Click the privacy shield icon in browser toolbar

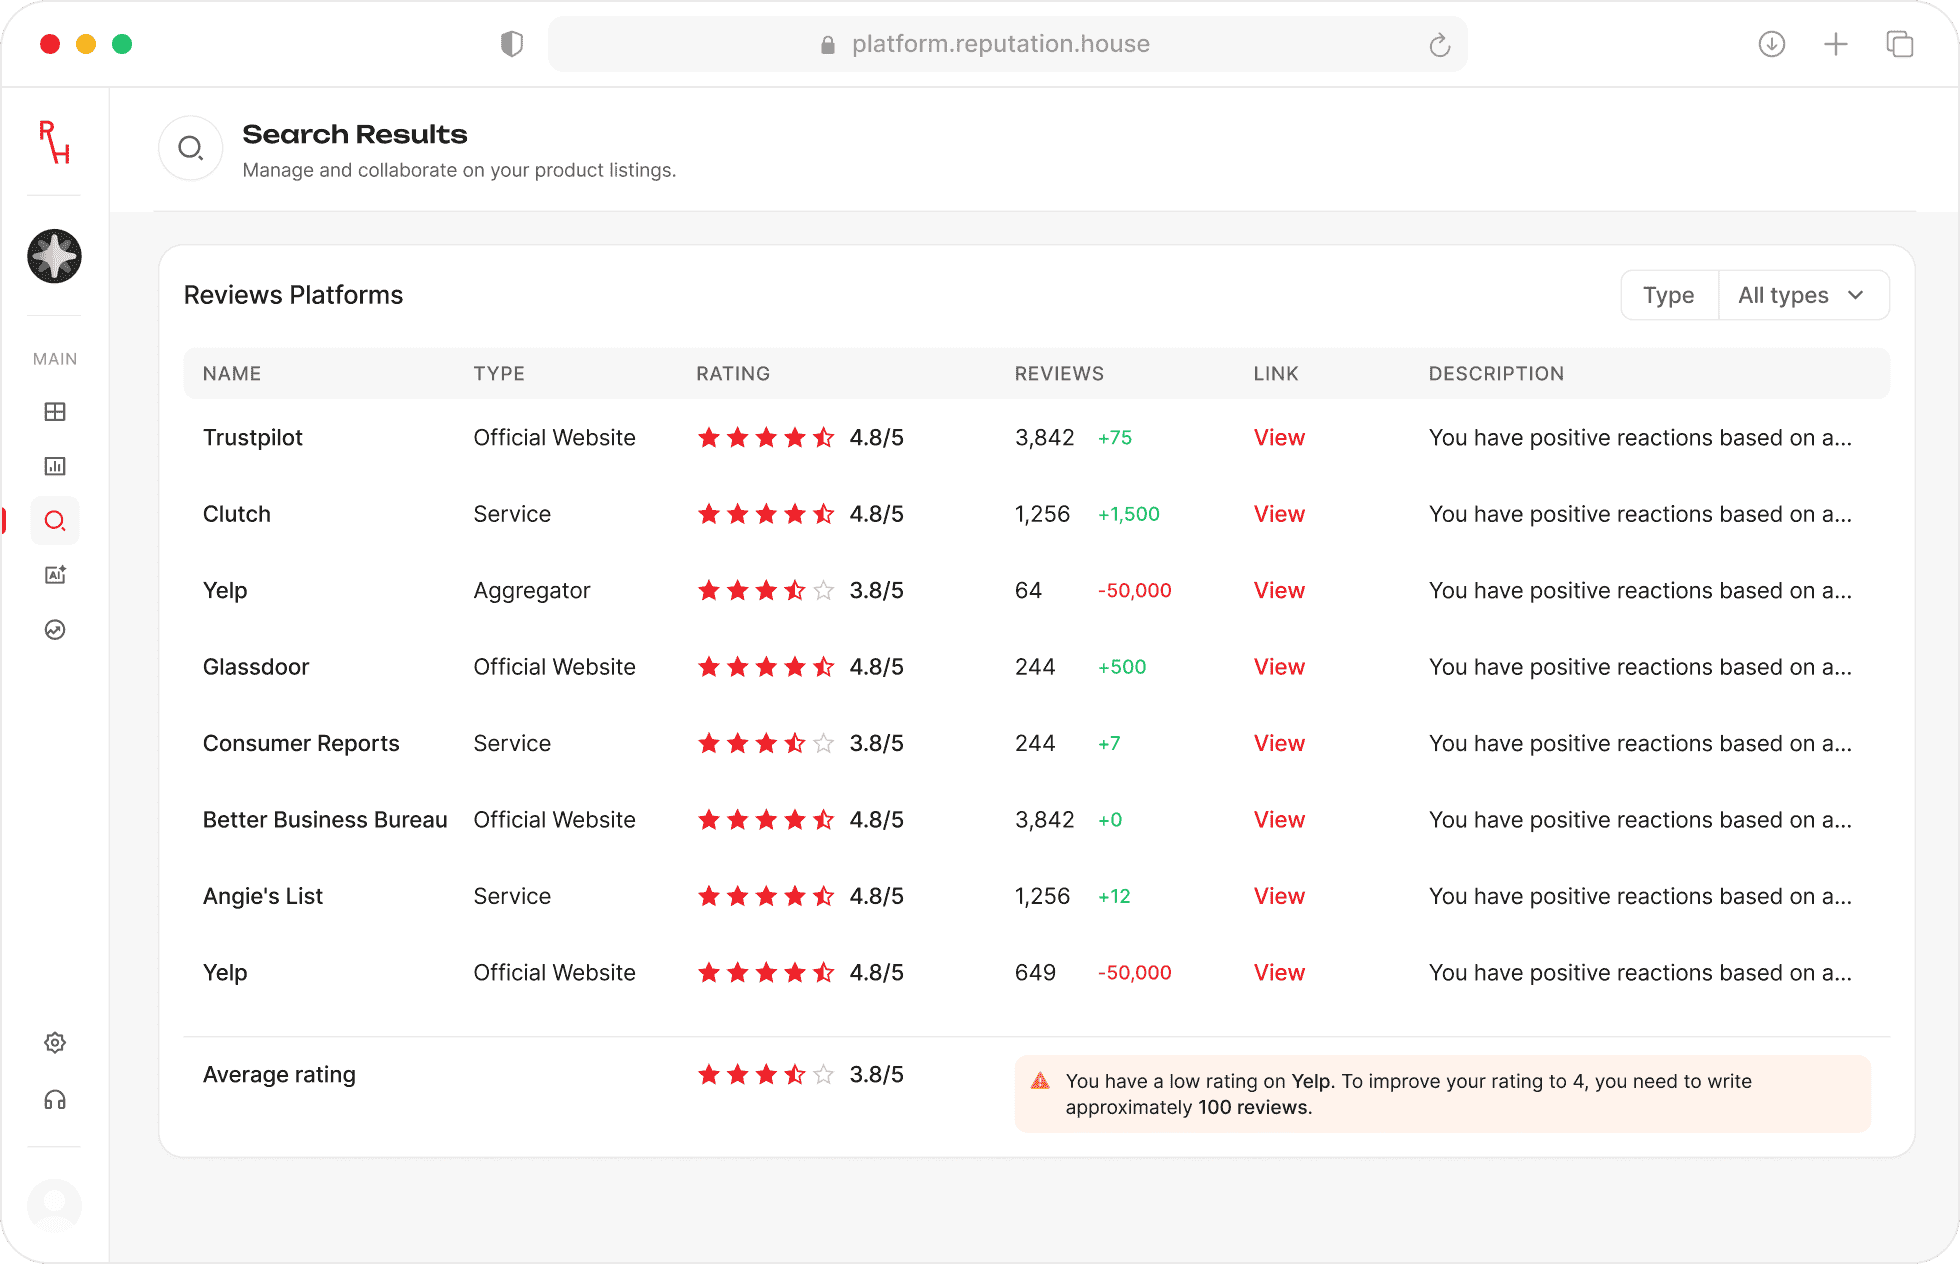pos(512,44)
